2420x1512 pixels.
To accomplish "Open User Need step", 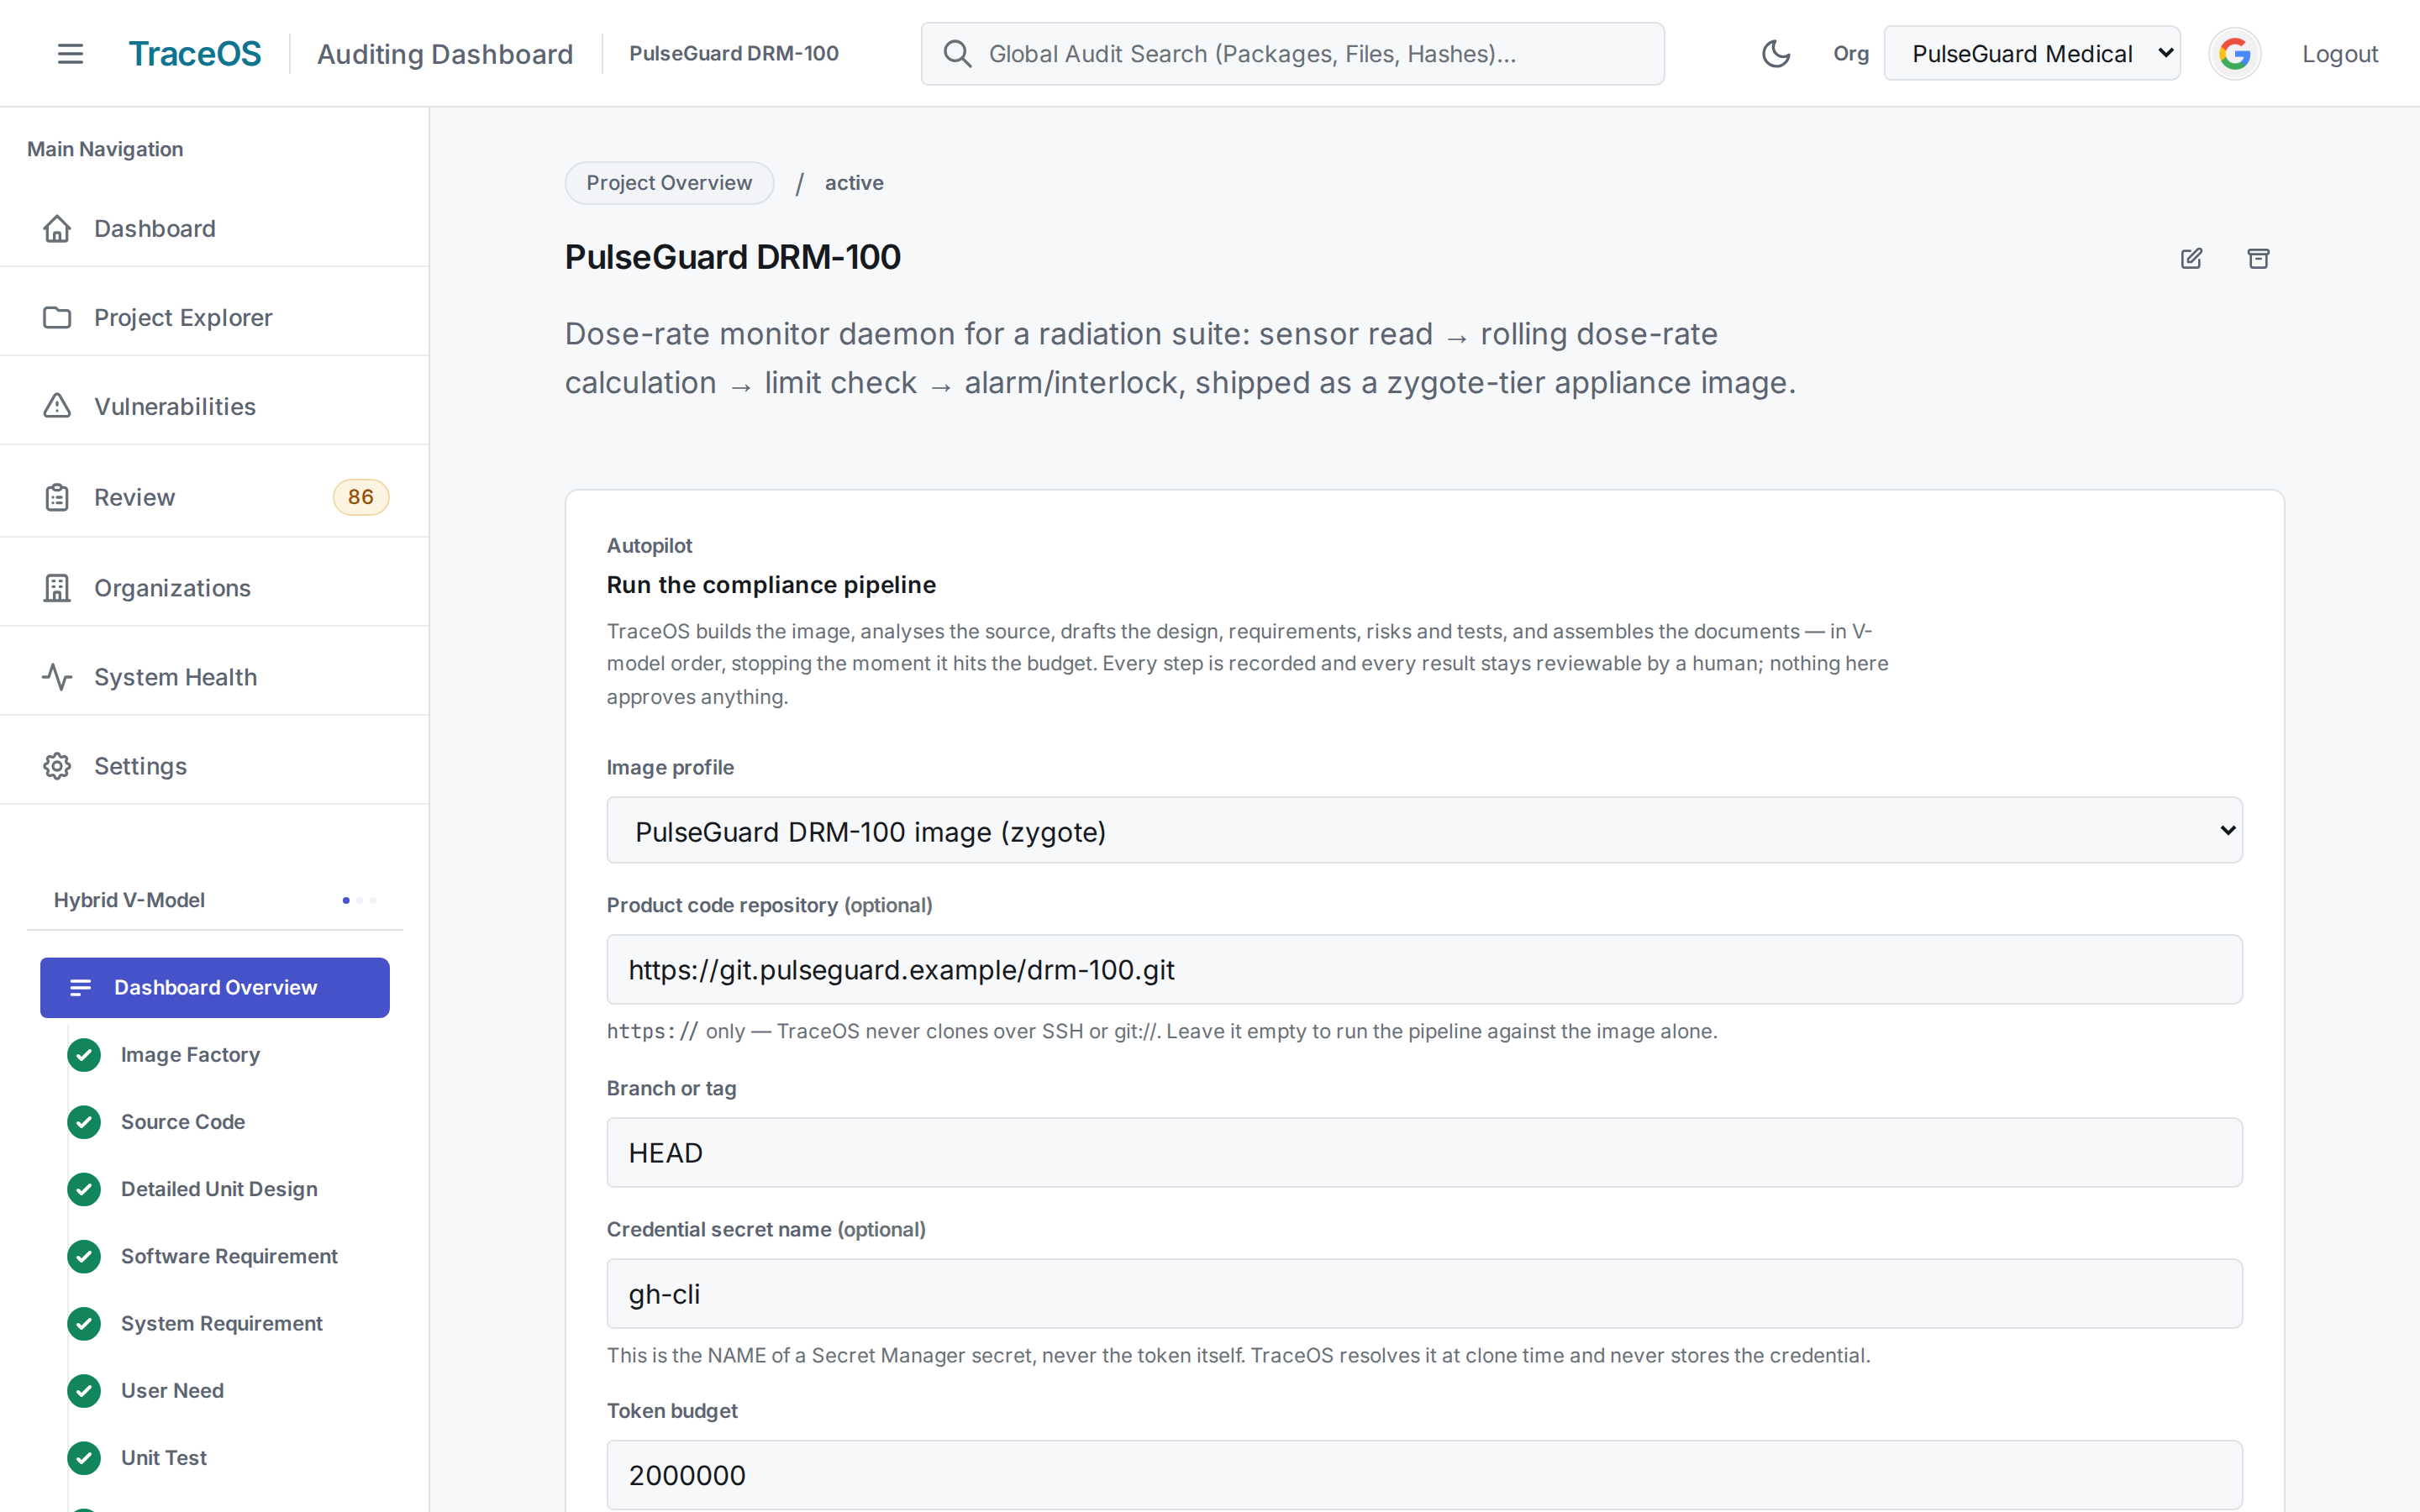I will 172,1390.
